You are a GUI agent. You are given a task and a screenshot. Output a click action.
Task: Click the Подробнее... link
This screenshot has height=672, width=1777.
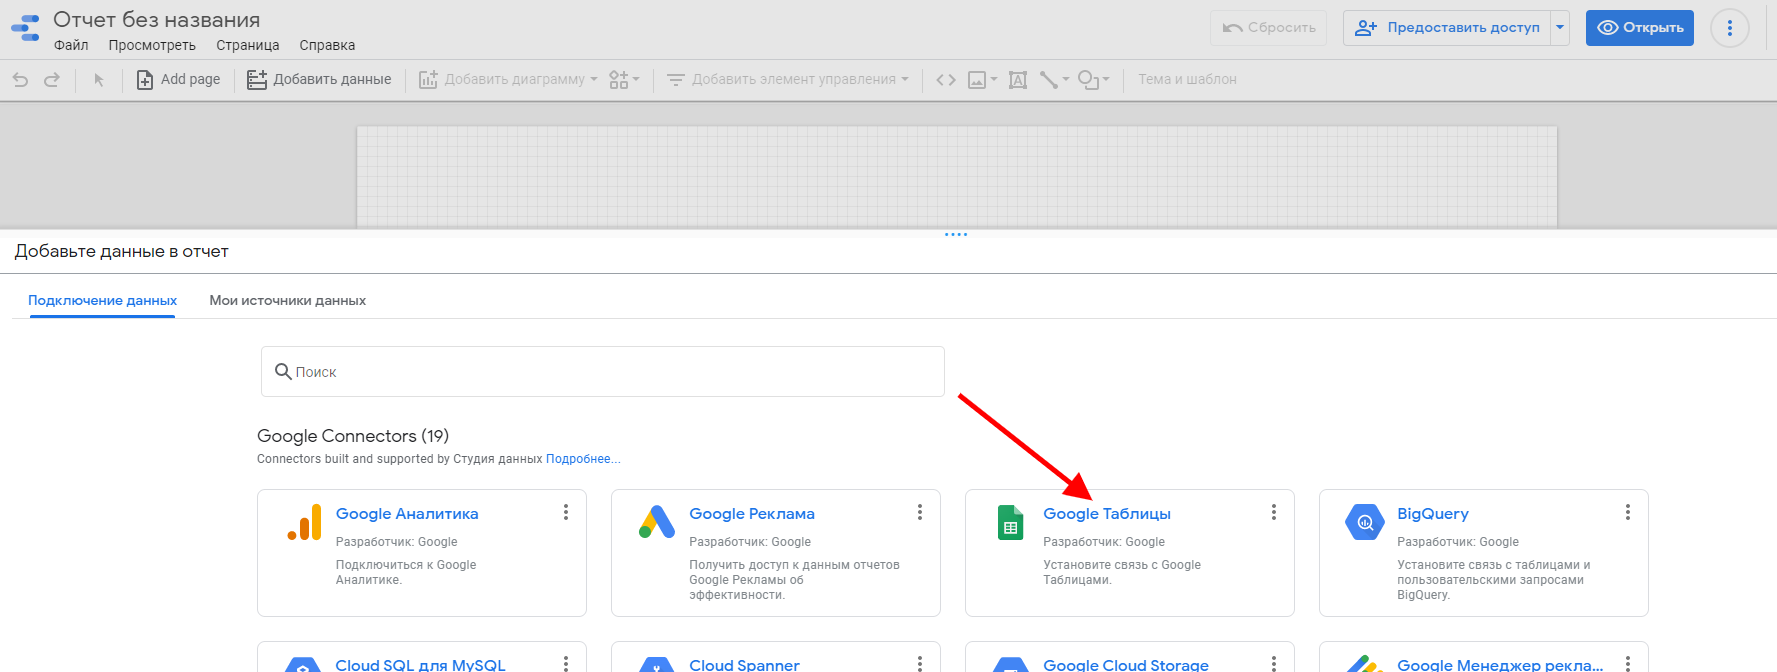pyautogui.click(x=583, y=459)
